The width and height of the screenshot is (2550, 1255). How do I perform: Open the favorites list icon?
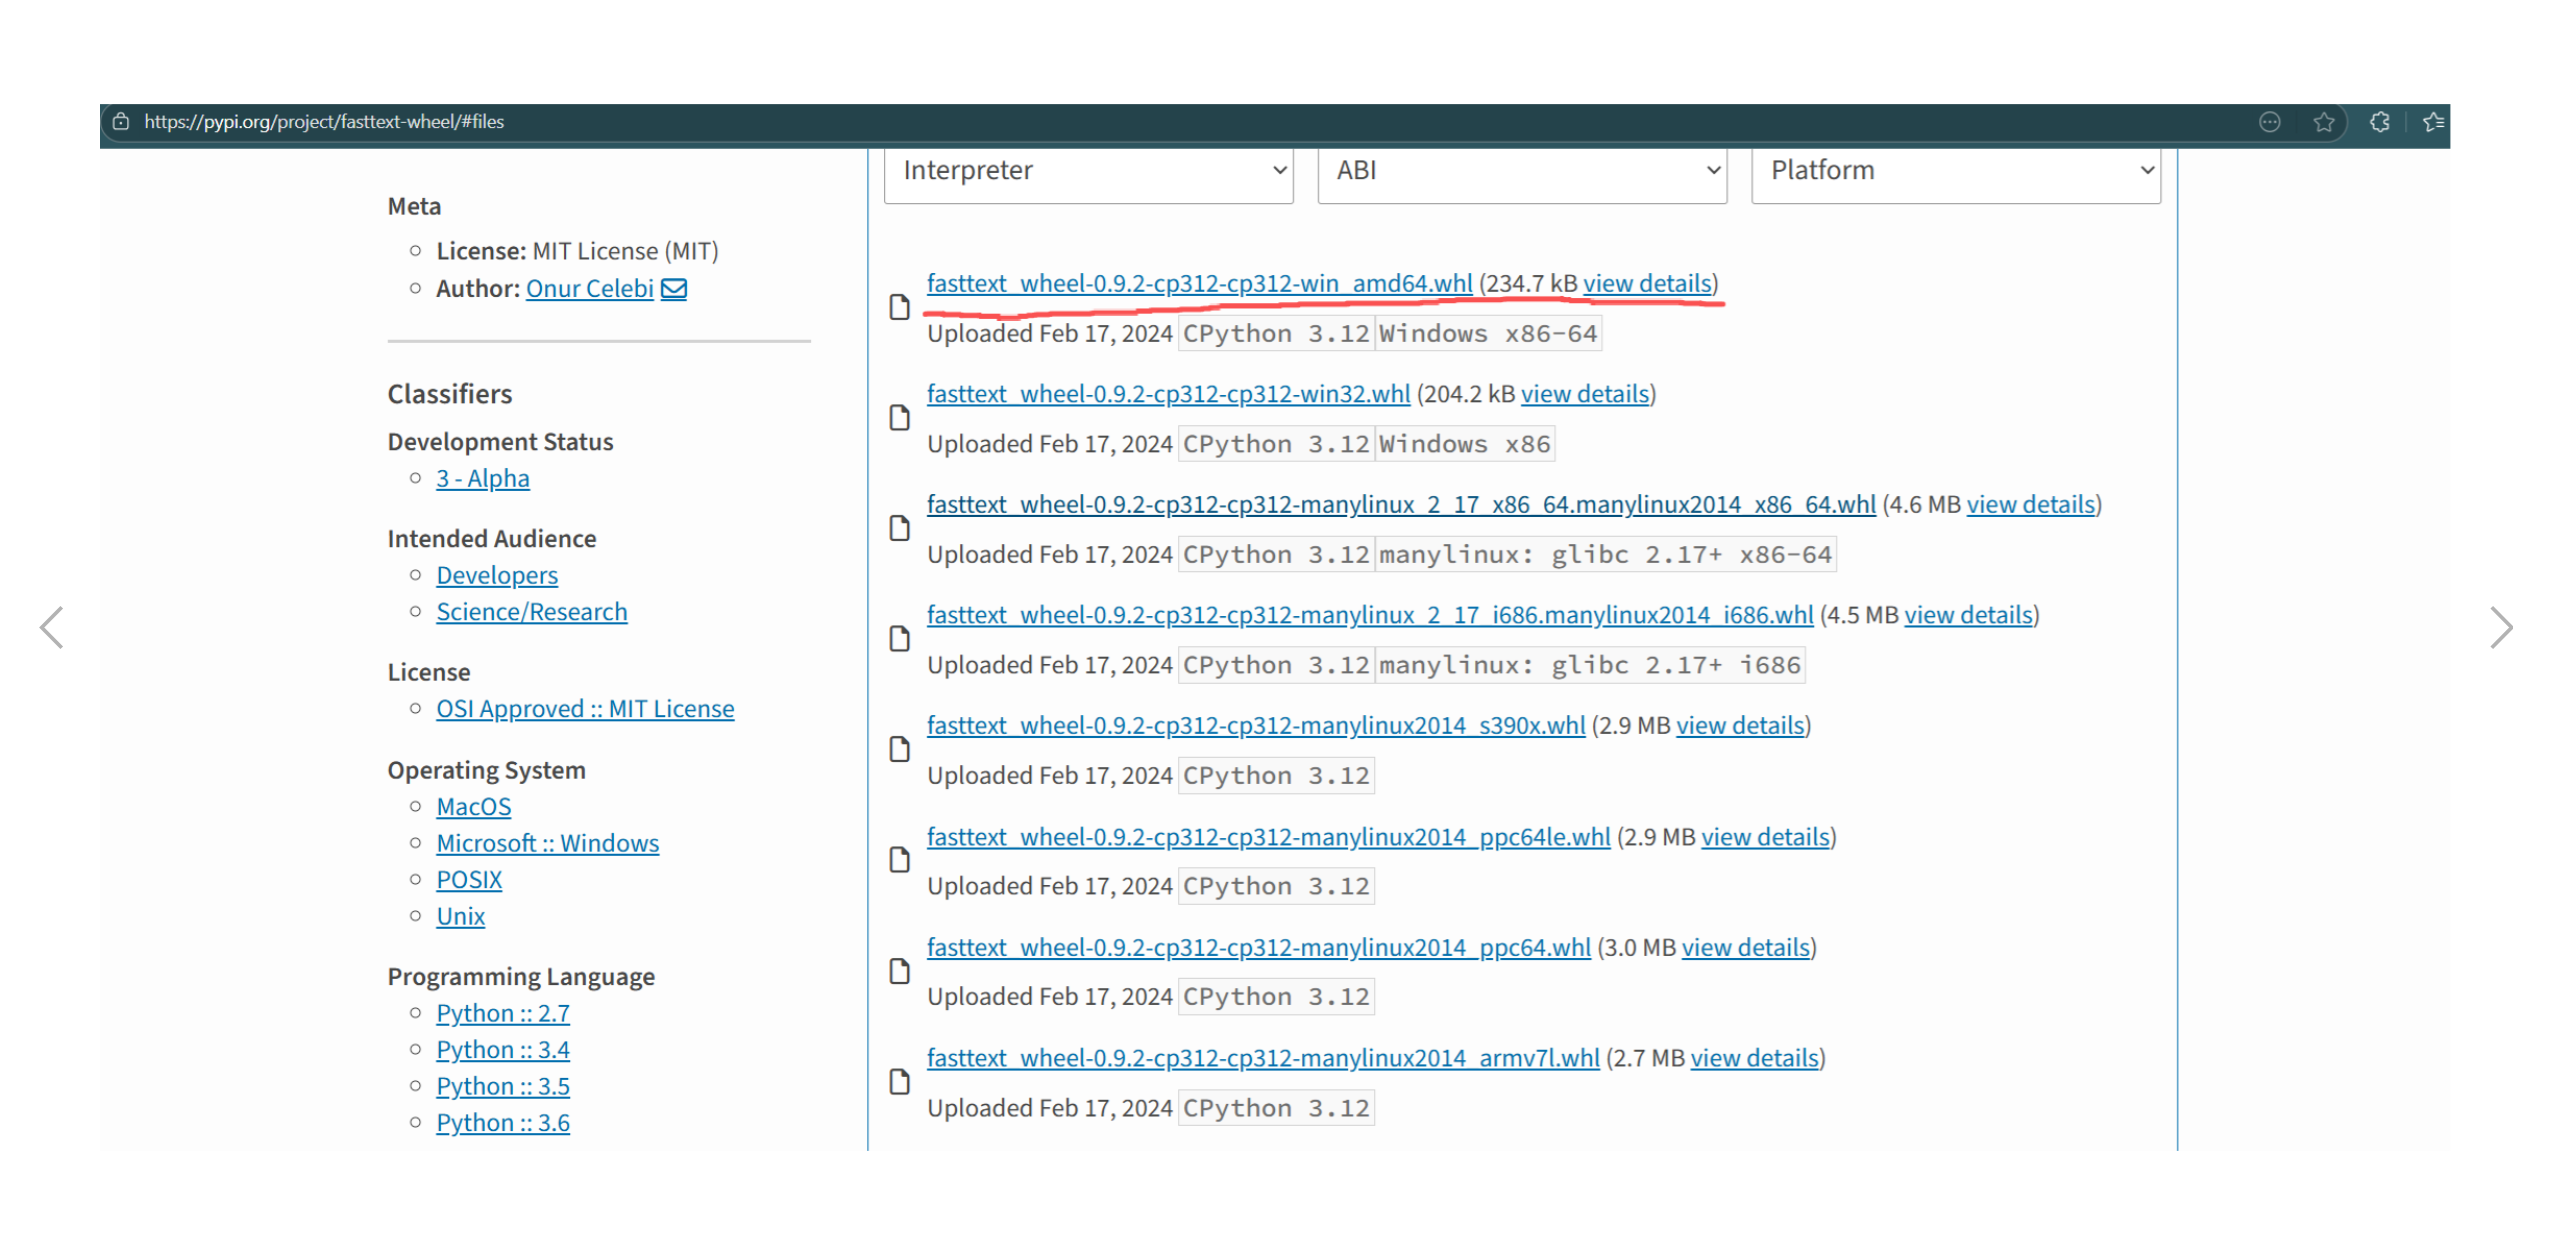[2432, 122]
